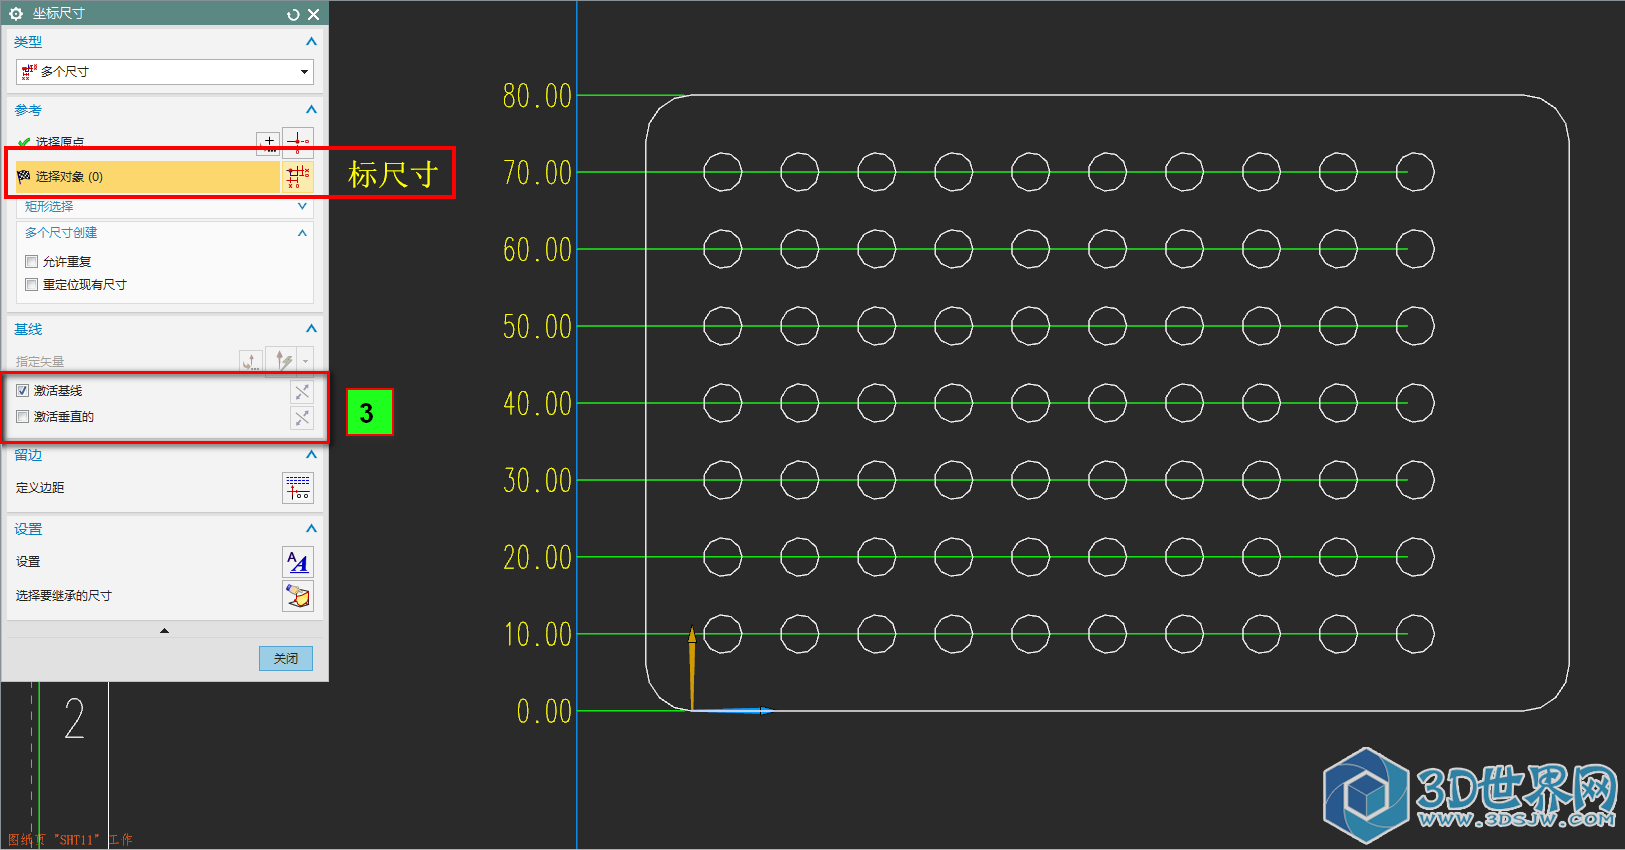Close the 坐标尺寸 dialog with the X
The width and height of the screenshot is (1625, 850).
coord(313,14)
